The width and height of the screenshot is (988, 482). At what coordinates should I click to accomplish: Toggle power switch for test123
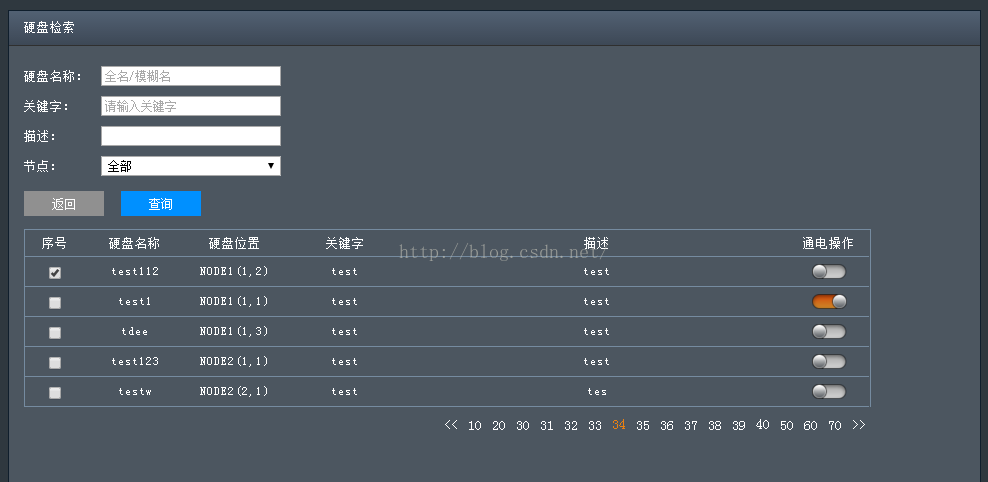[x=829, y=362]
